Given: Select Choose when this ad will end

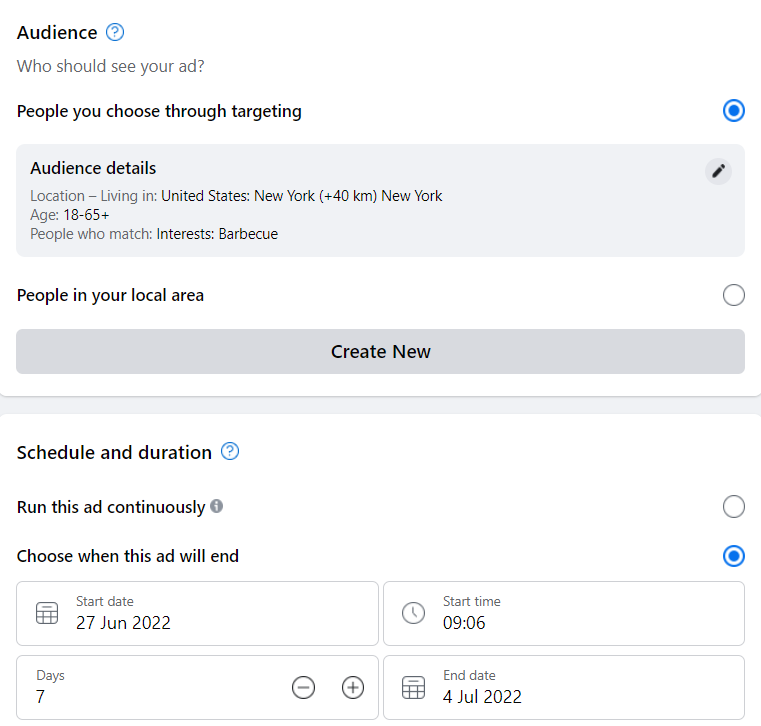Looking at the screenshot, I should pyautogui.click(x=733, y=556).
